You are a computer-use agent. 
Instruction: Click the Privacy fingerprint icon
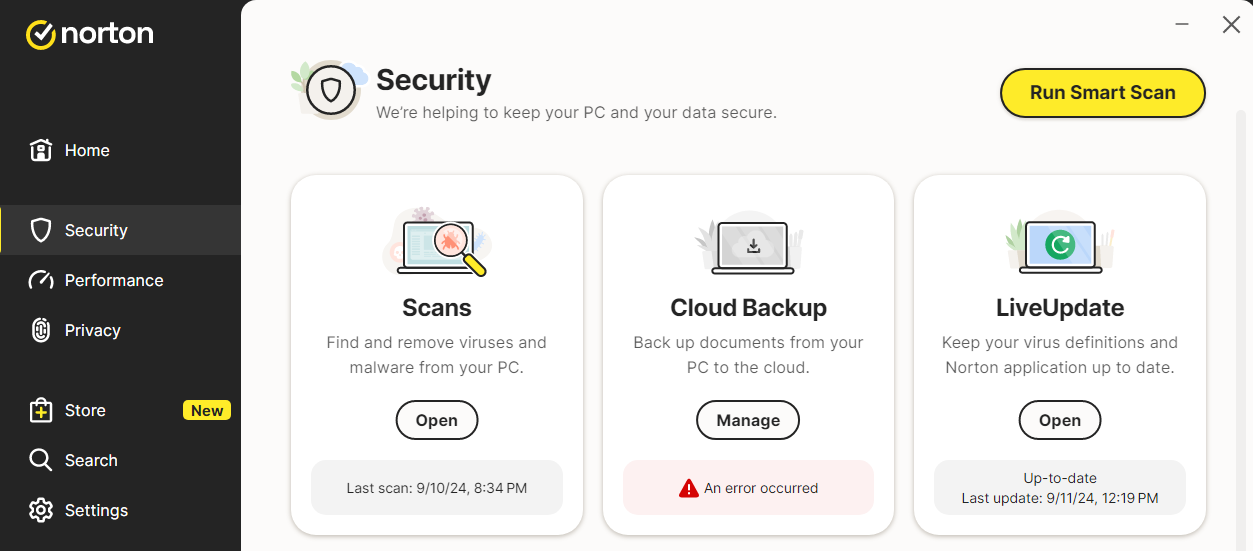coord(41,330)
